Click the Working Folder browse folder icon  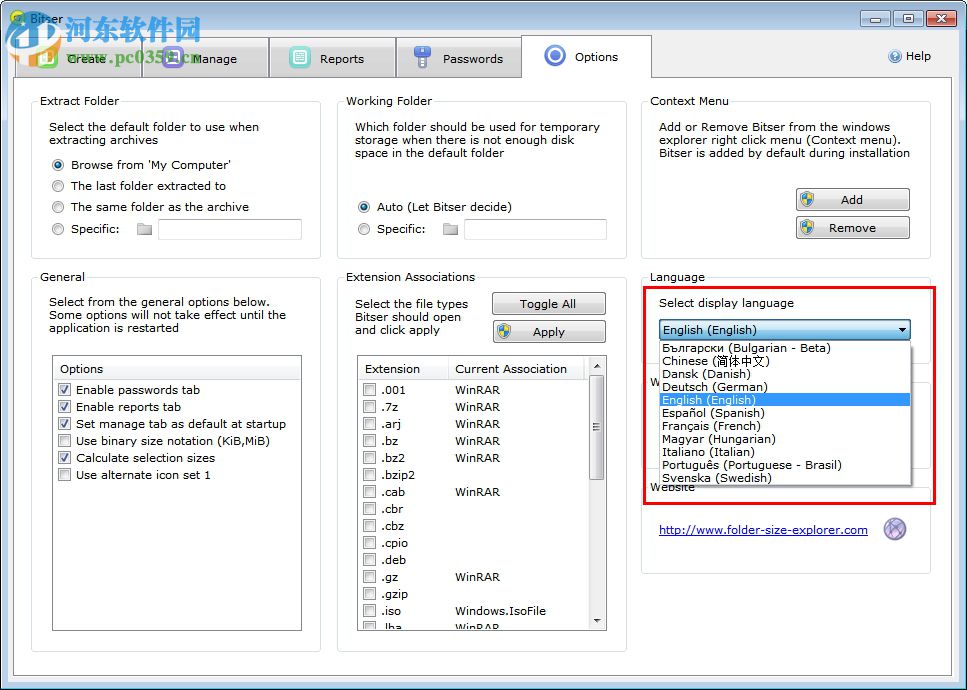[450, 229]
